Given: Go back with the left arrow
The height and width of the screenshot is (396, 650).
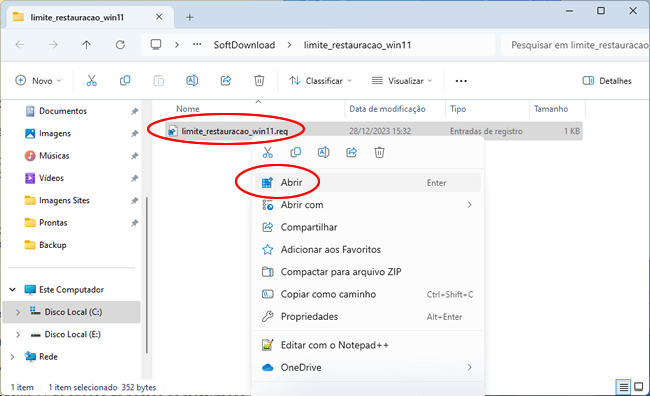Looking at the screenshot, I should pos(19,45).
